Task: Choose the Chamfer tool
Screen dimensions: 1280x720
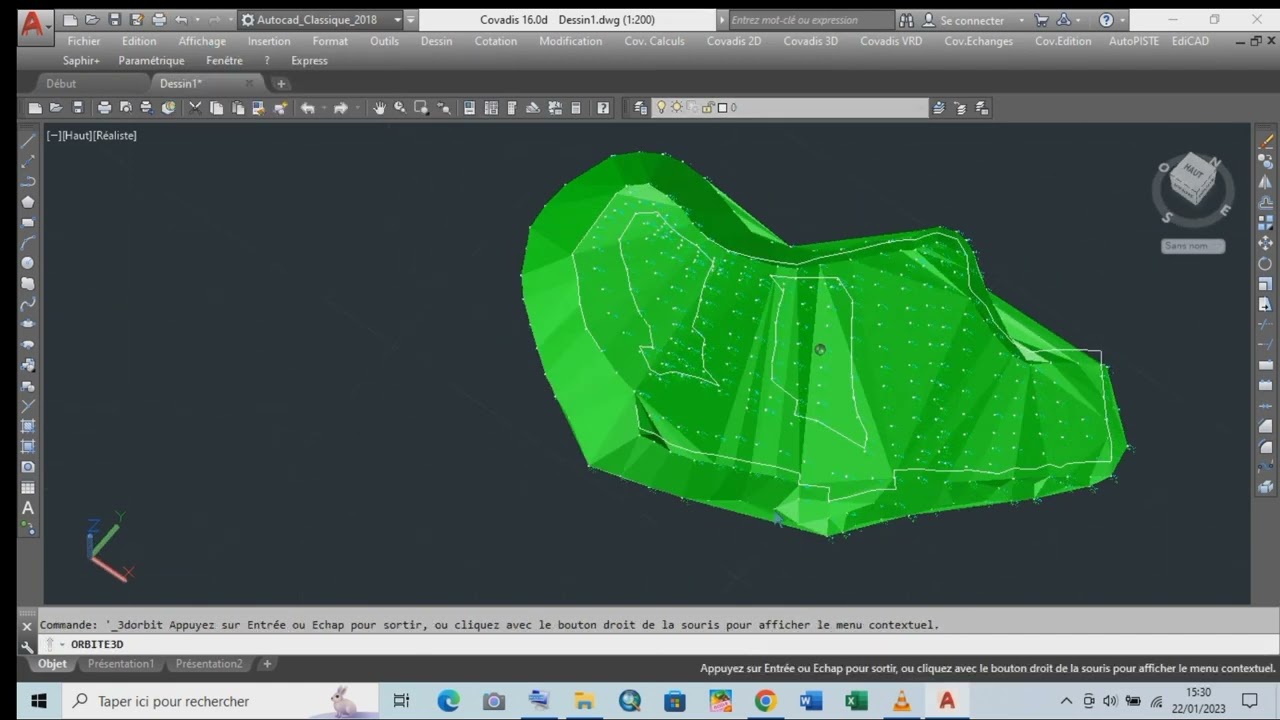Action: tap(1266, 426)
